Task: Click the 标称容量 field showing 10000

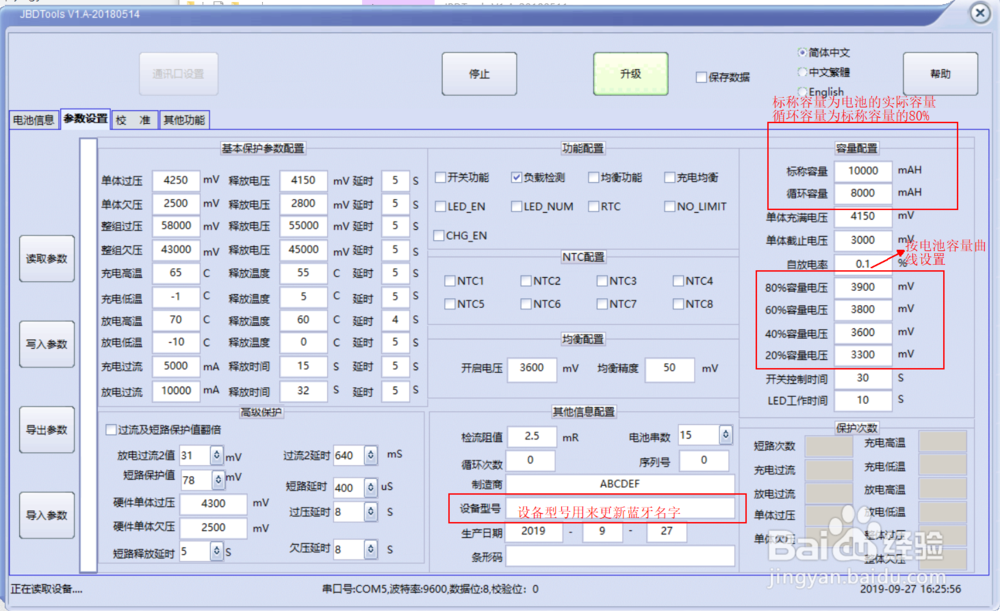Action: [x=863, y=171]
